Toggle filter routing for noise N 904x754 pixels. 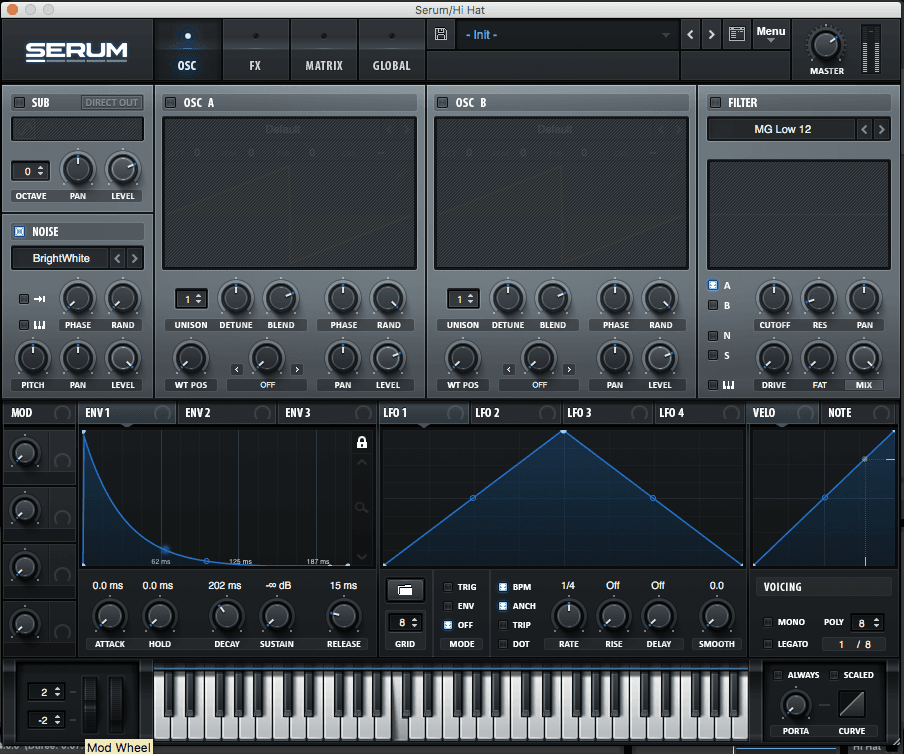tap(713, 335)
